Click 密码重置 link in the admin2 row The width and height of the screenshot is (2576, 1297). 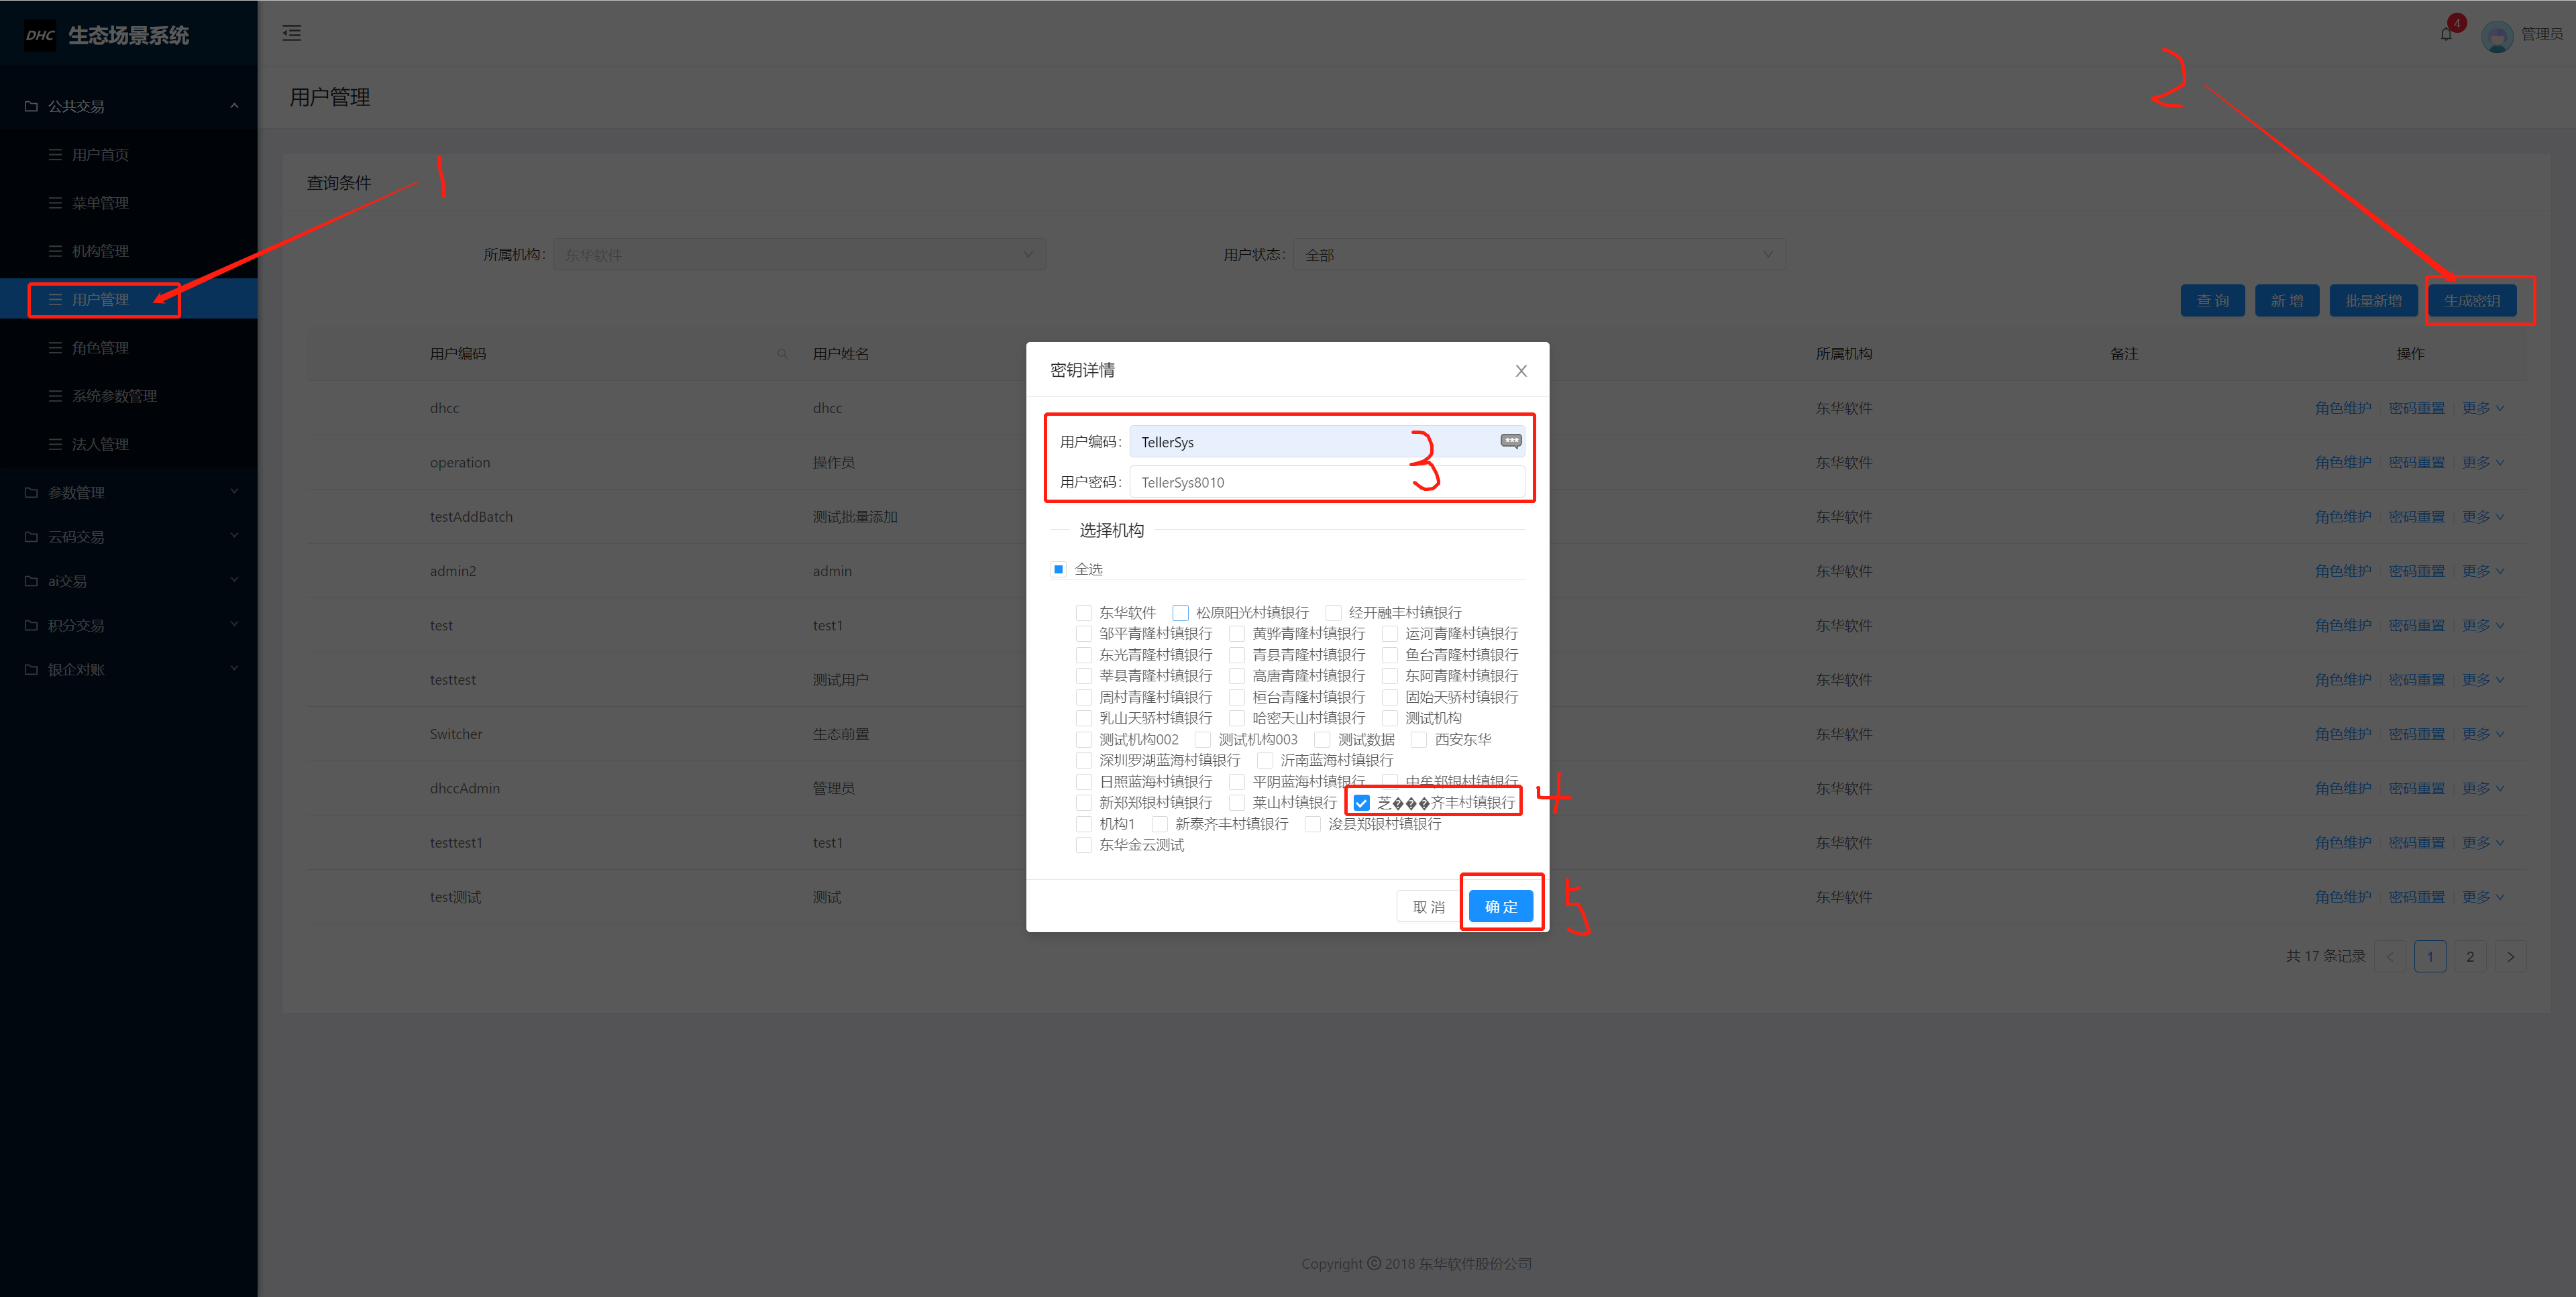(x=2417, y=571)
